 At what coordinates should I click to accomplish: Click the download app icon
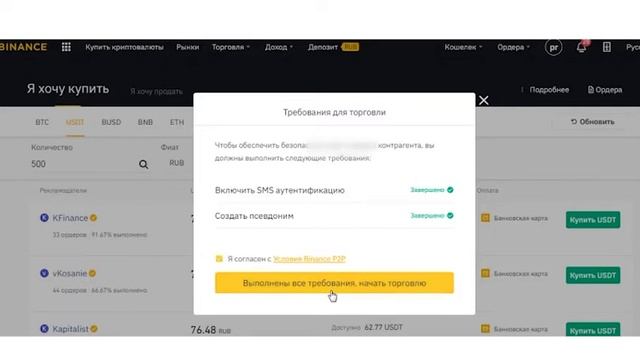click(x=607, y=47)
